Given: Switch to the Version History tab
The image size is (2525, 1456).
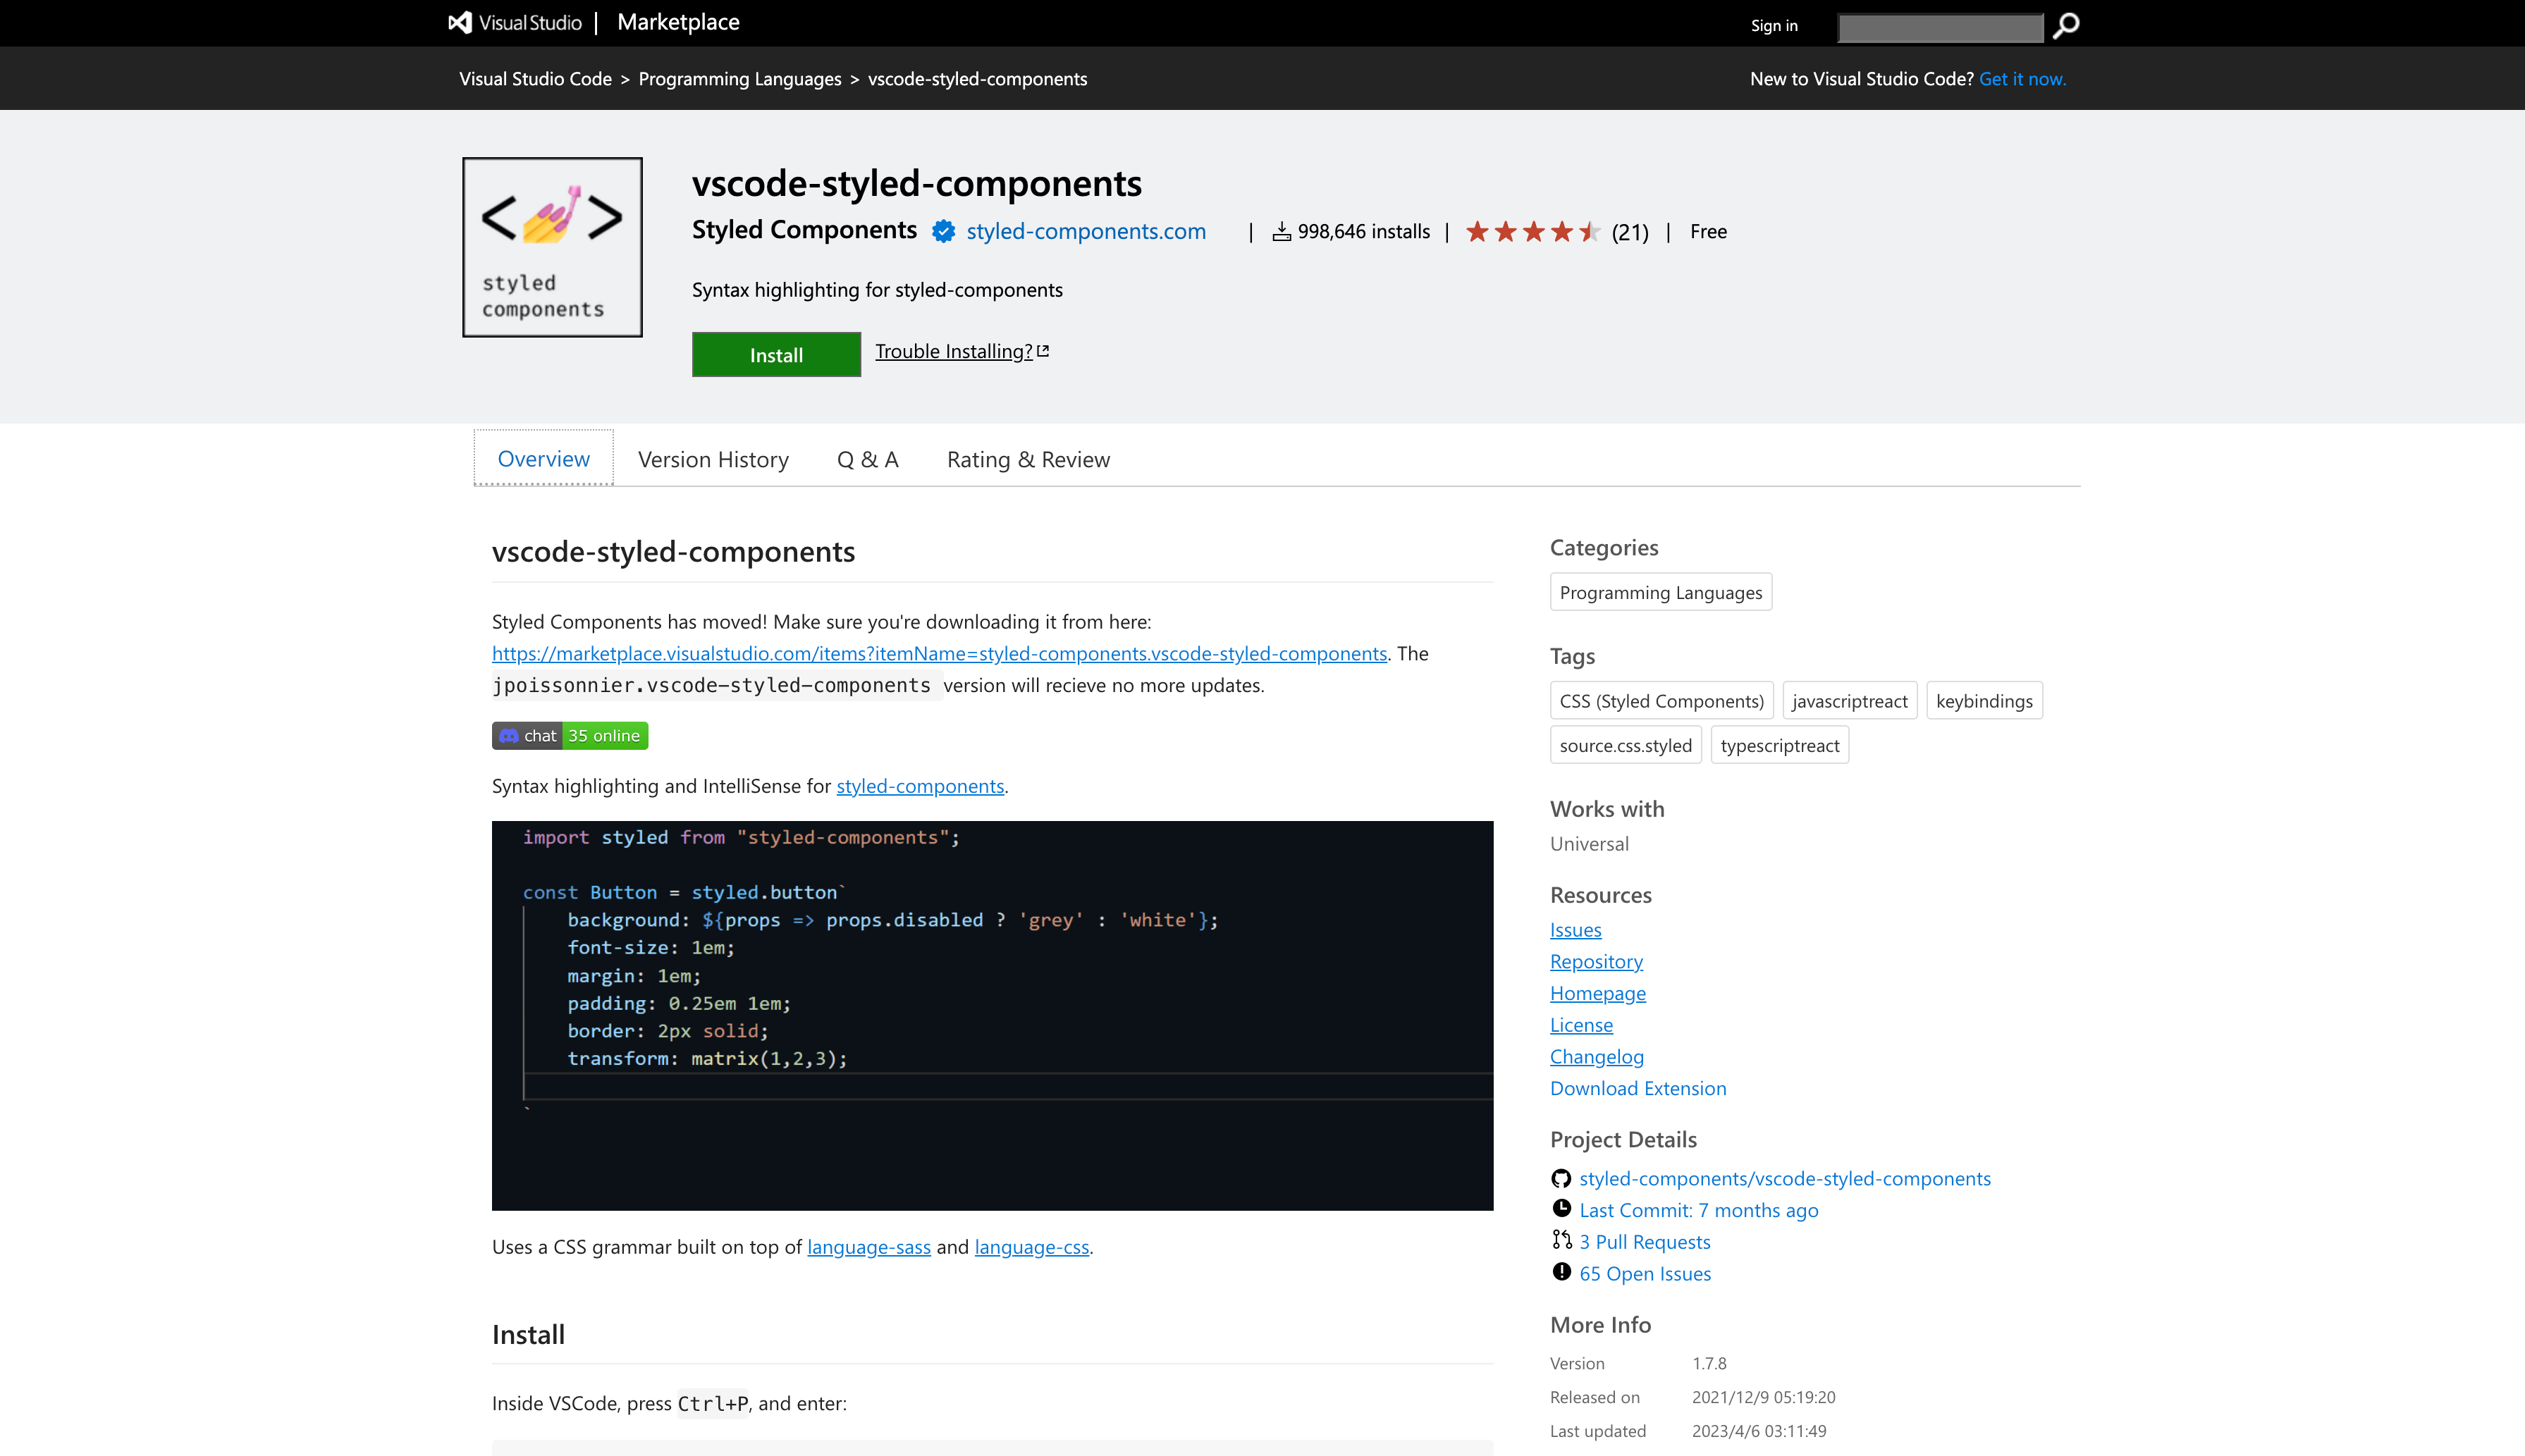Looking at the screenshot, I should (713, 457).
